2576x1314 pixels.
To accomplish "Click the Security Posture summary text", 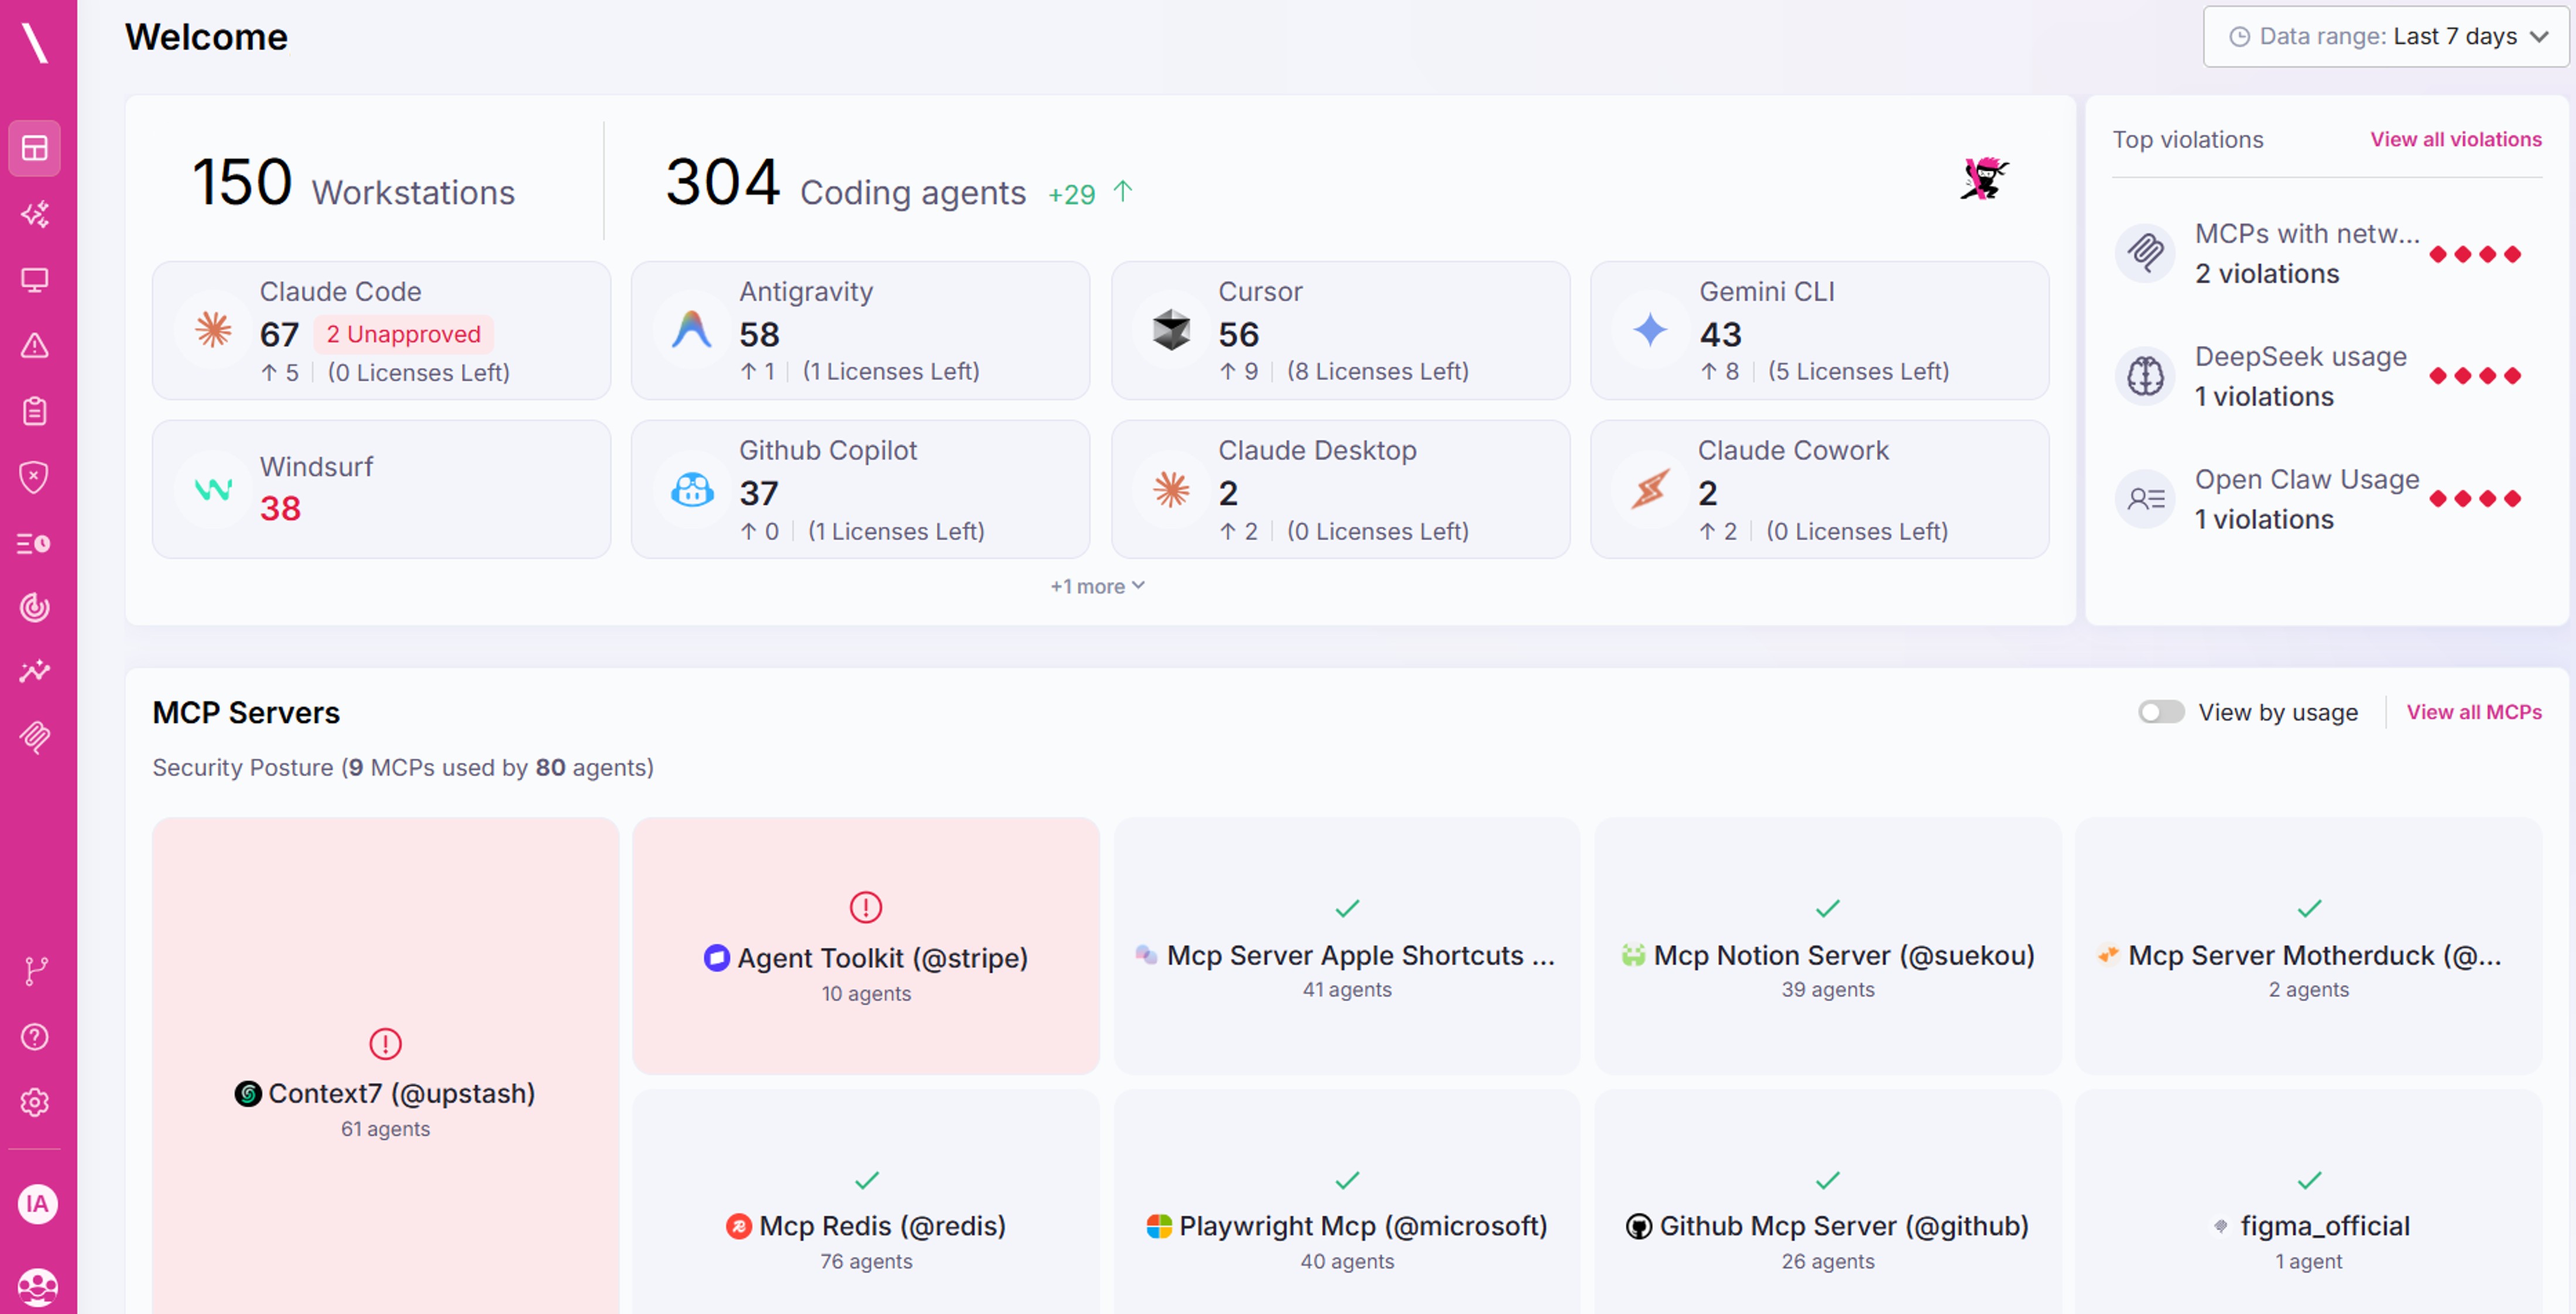I will point(403,767).
